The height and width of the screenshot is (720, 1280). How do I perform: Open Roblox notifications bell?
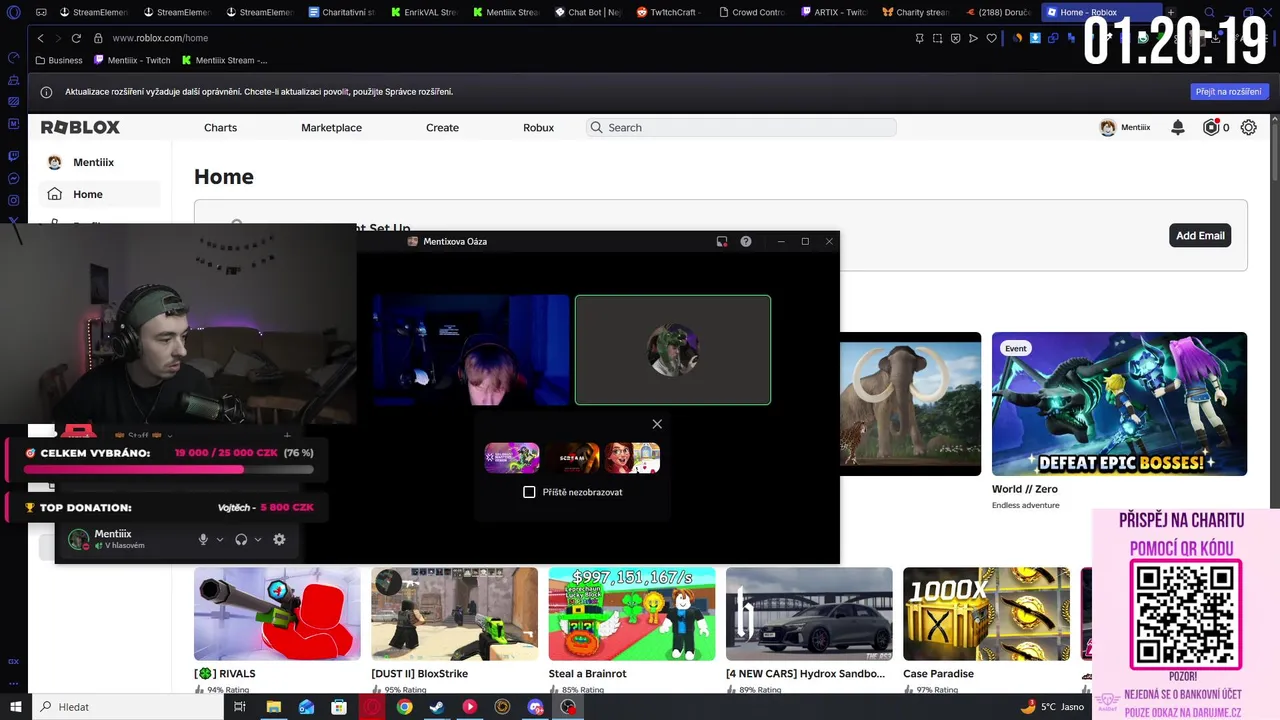[x=1178, y=128]
